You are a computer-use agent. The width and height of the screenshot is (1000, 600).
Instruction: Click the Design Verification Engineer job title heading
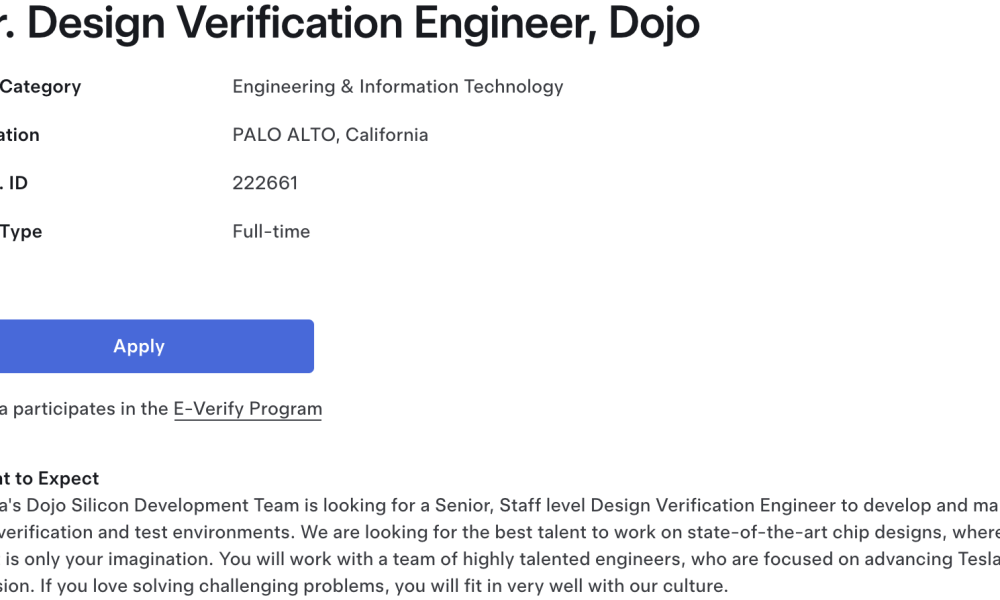click(350, 23)
